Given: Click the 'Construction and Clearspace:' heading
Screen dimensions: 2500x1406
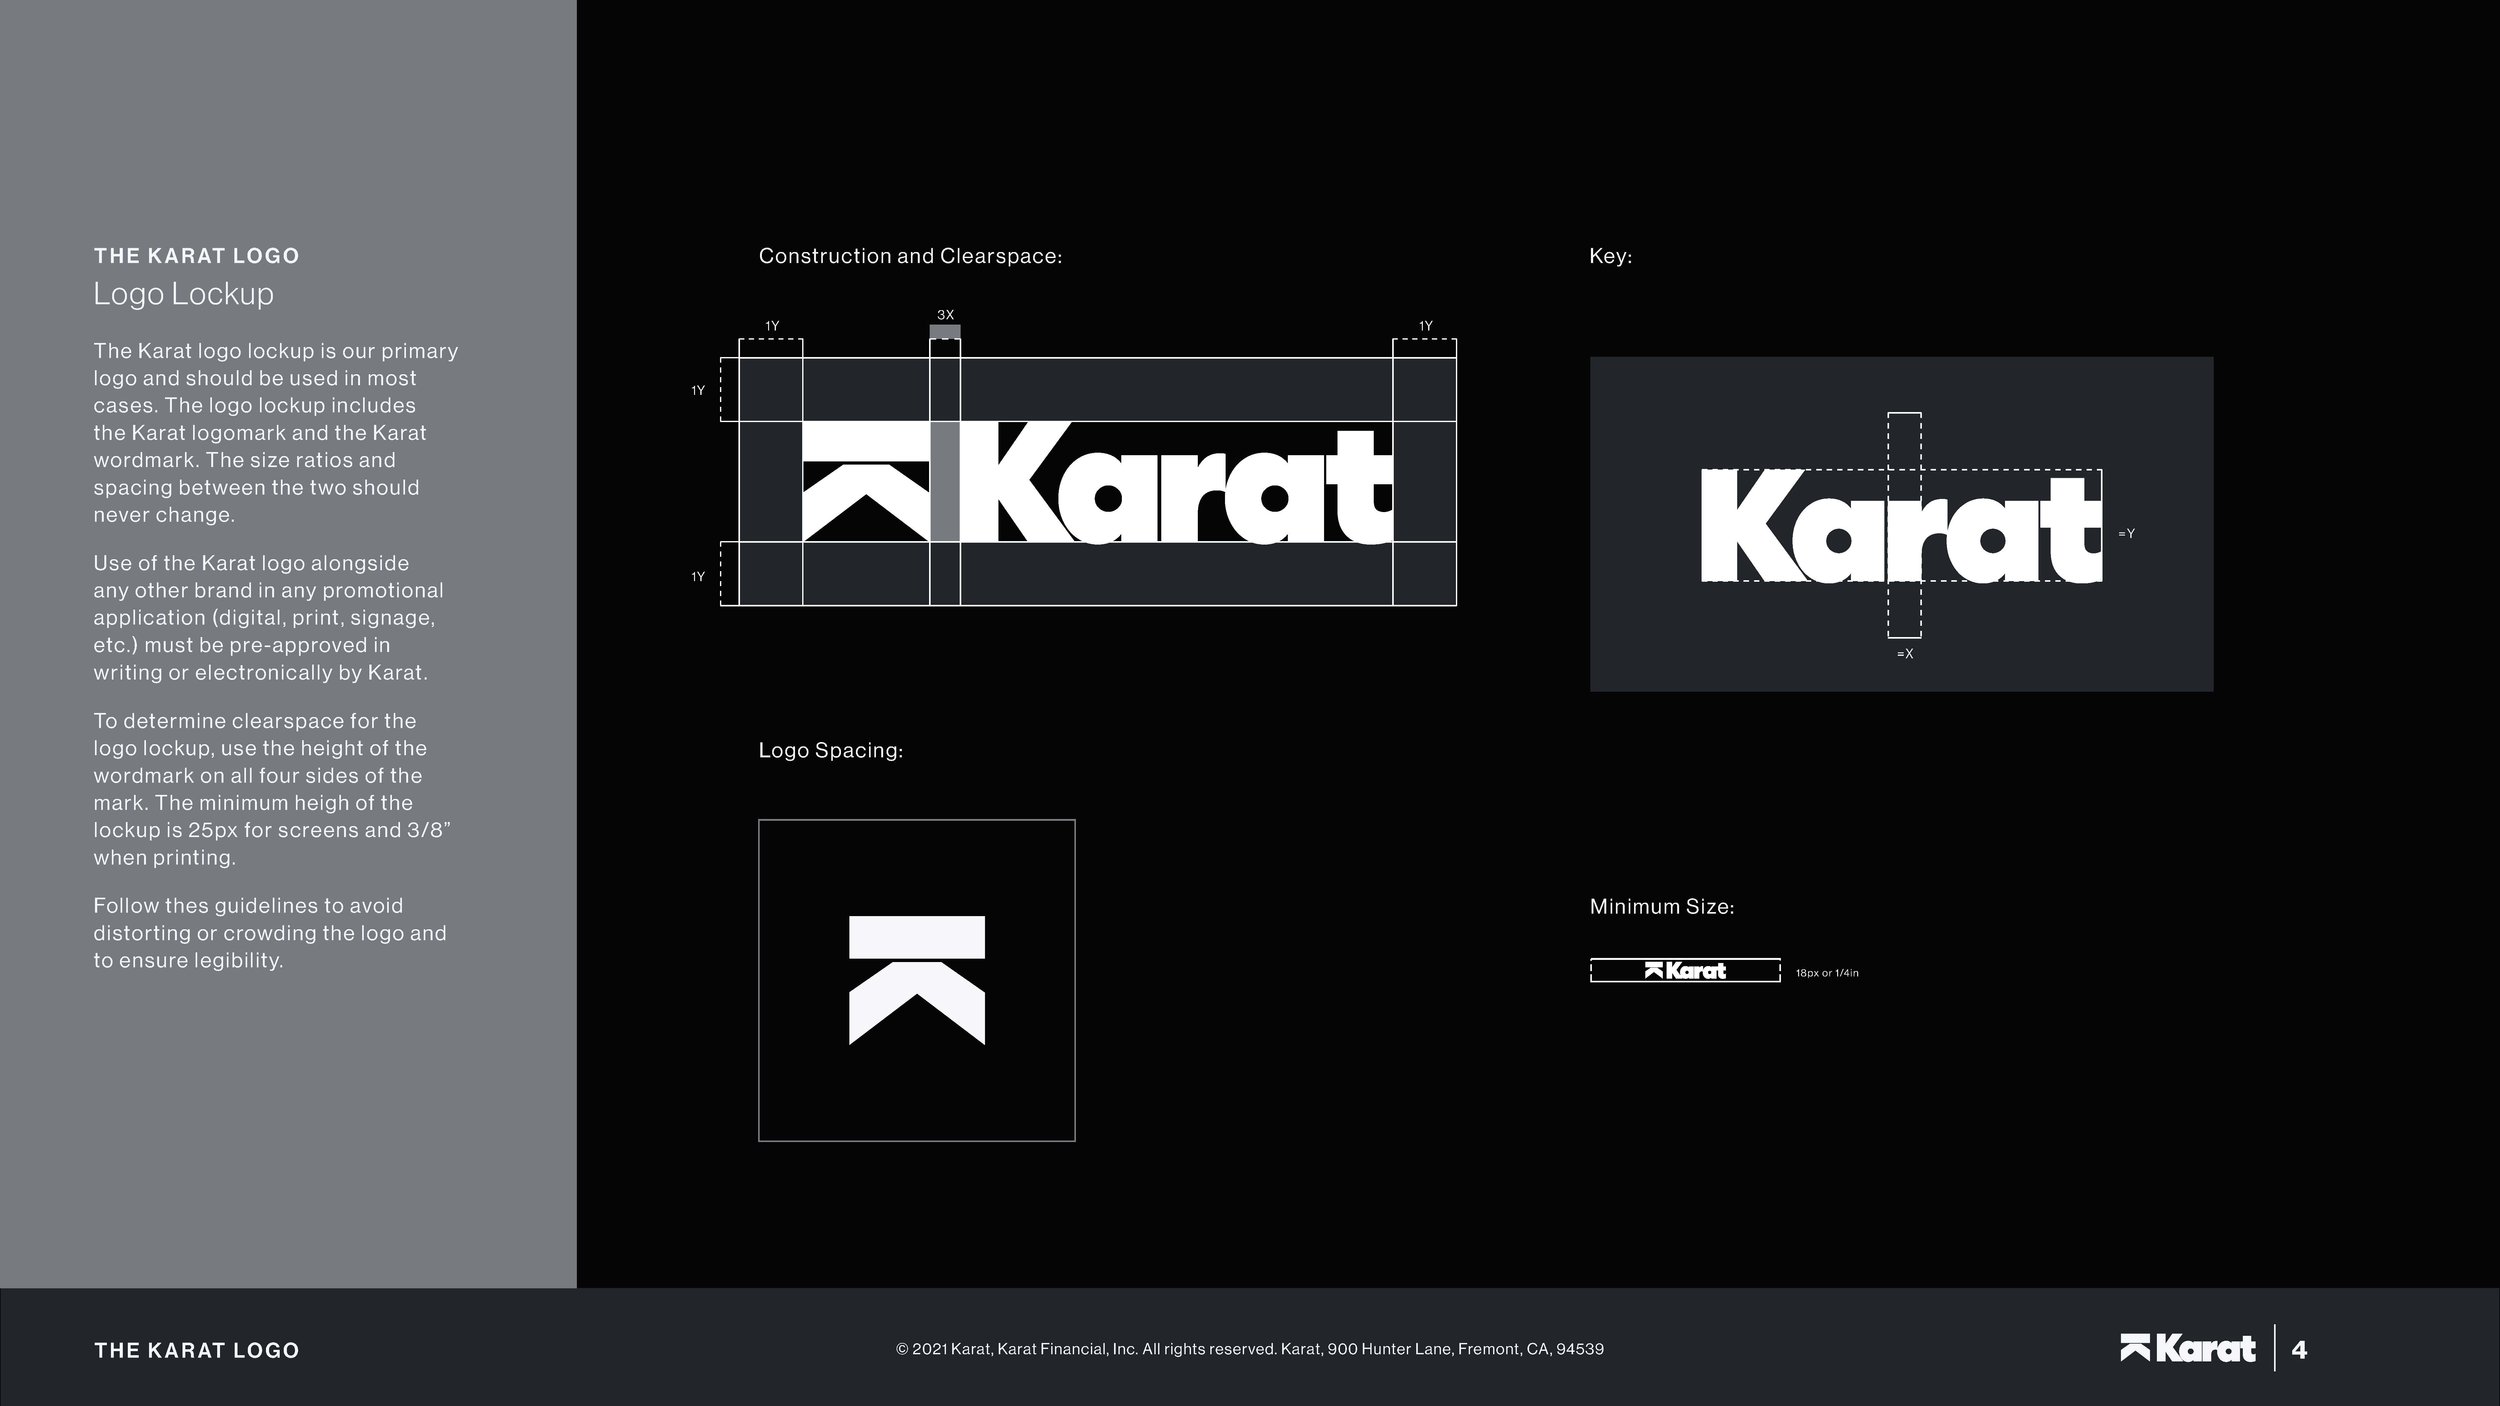Looking at the screenshot, I should tap(910, 256).
